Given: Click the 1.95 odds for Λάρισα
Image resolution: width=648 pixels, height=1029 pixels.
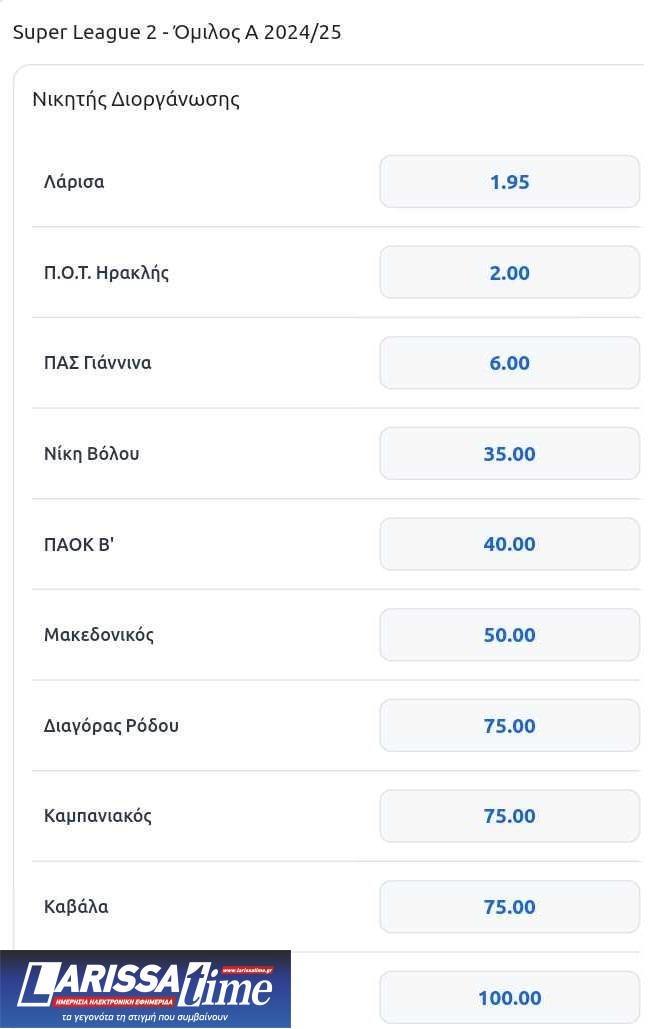Looking at the screenshot, I should (x=509, y=182).
